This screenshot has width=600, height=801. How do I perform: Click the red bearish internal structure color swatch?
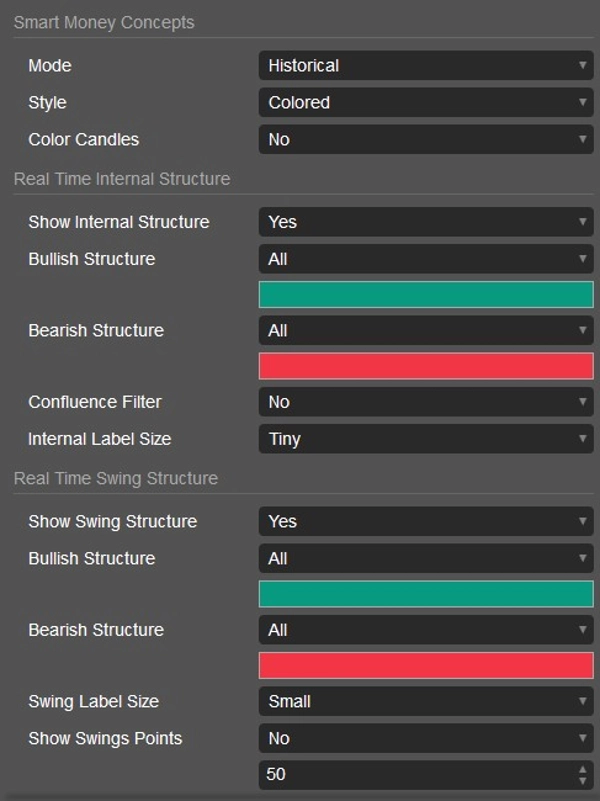425,366
